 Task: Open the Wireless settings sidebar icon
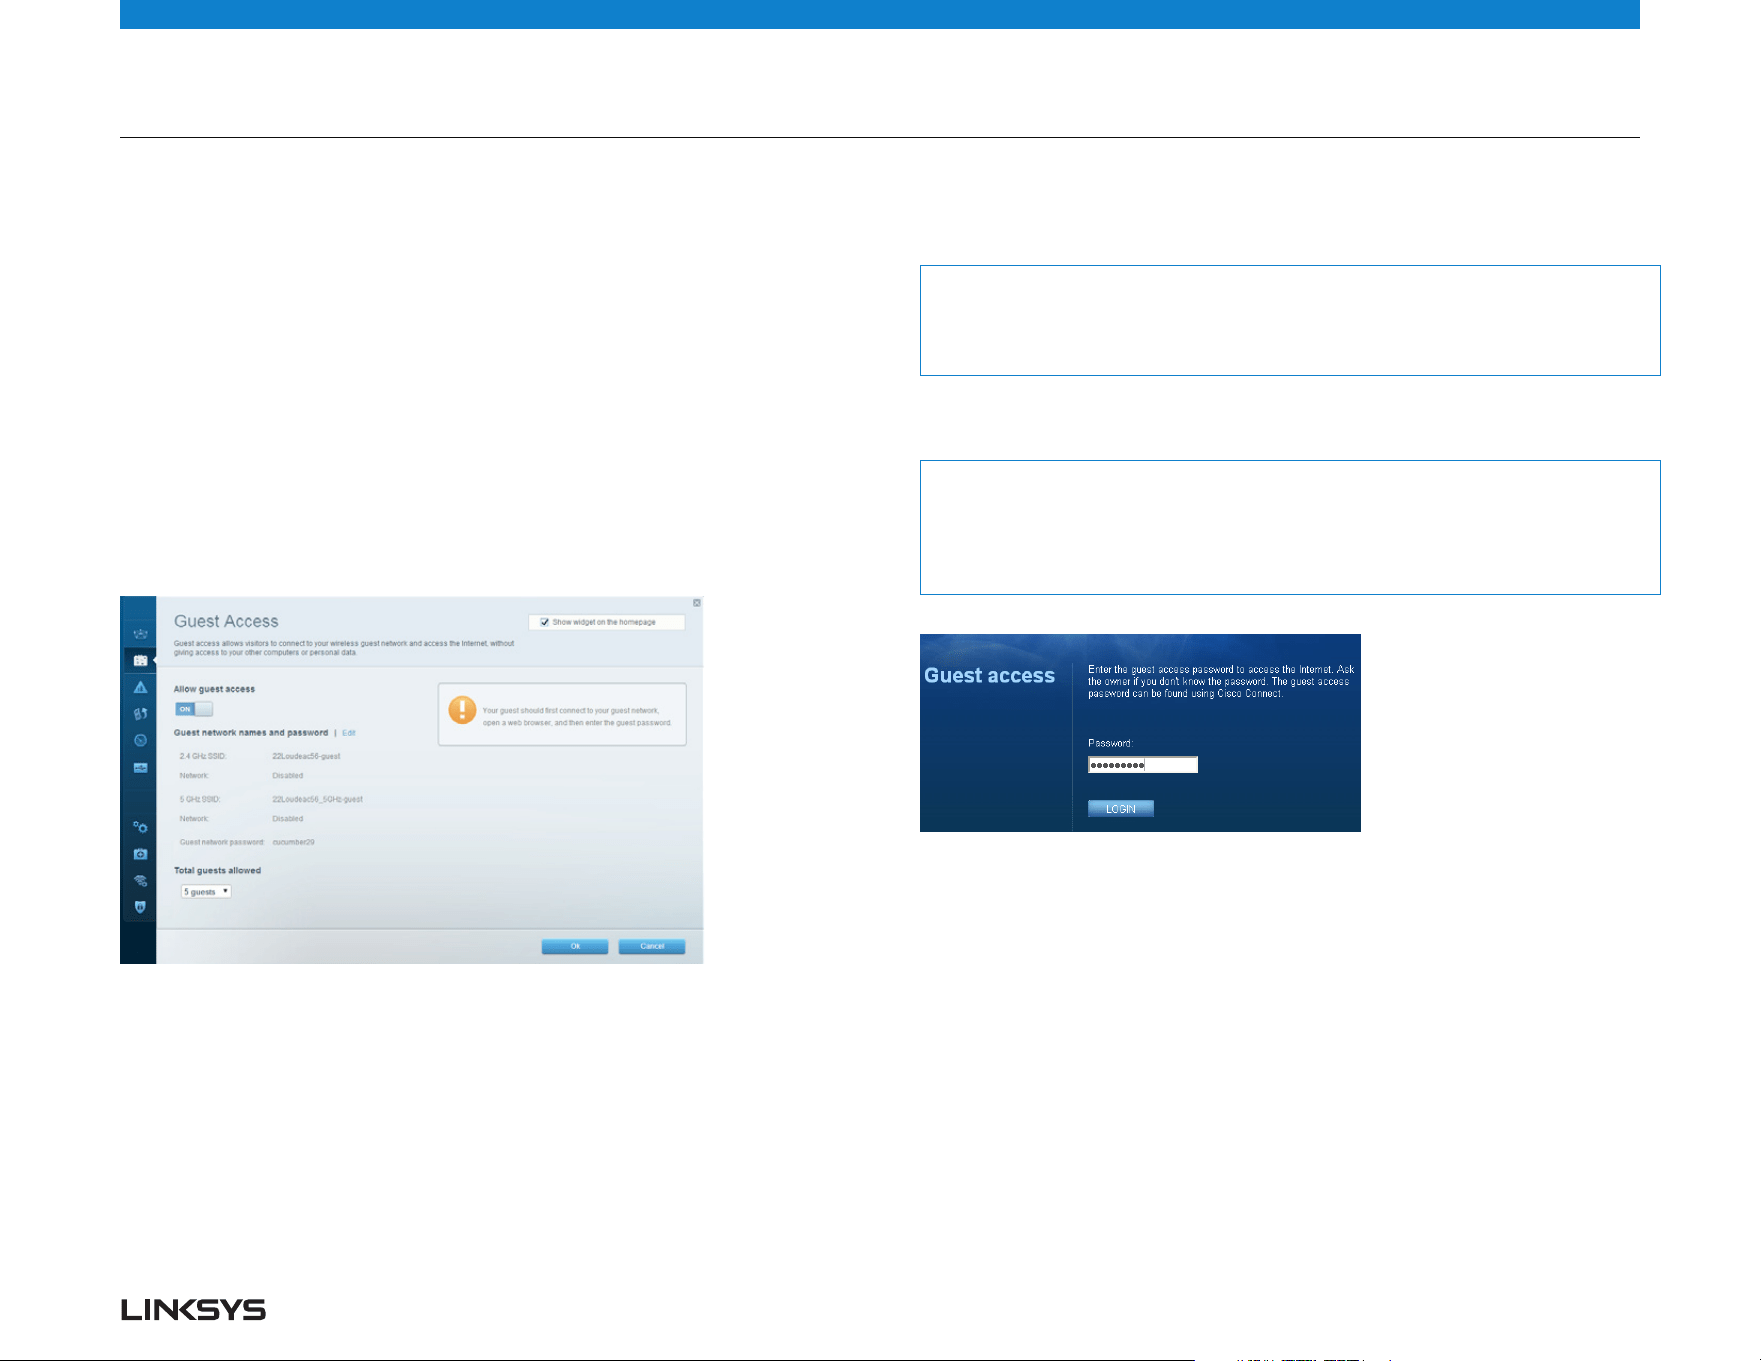coord(140,881)
